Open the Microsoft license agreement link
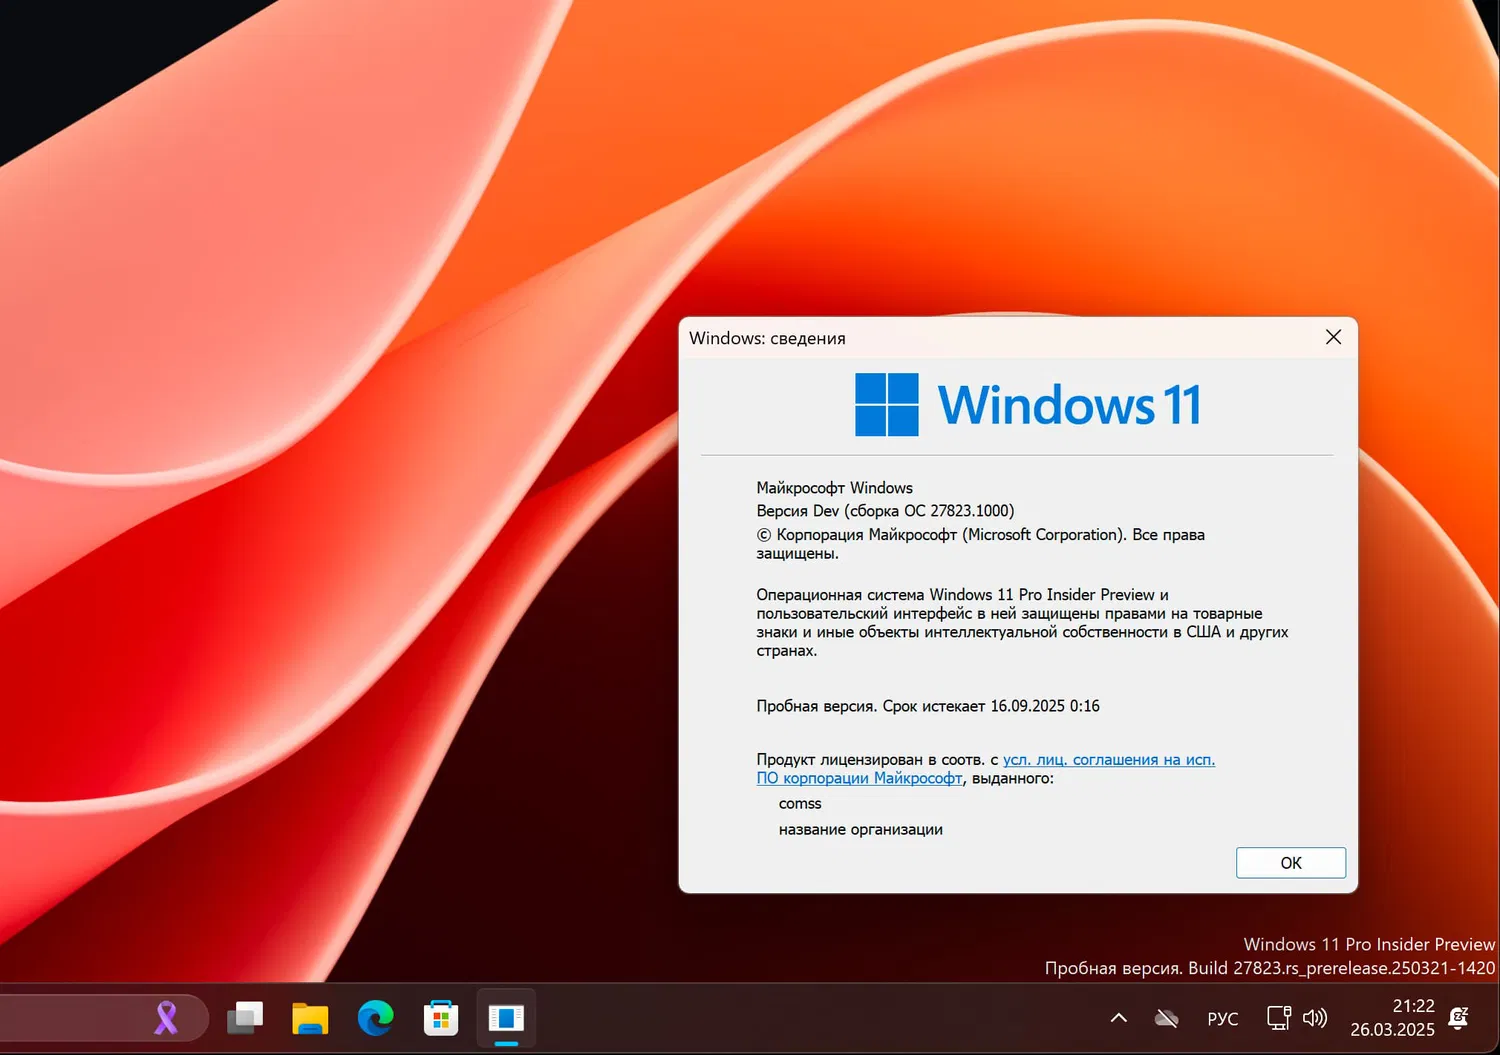This screenshot has height=1055, width=1500. click(x=1108, y=759)
